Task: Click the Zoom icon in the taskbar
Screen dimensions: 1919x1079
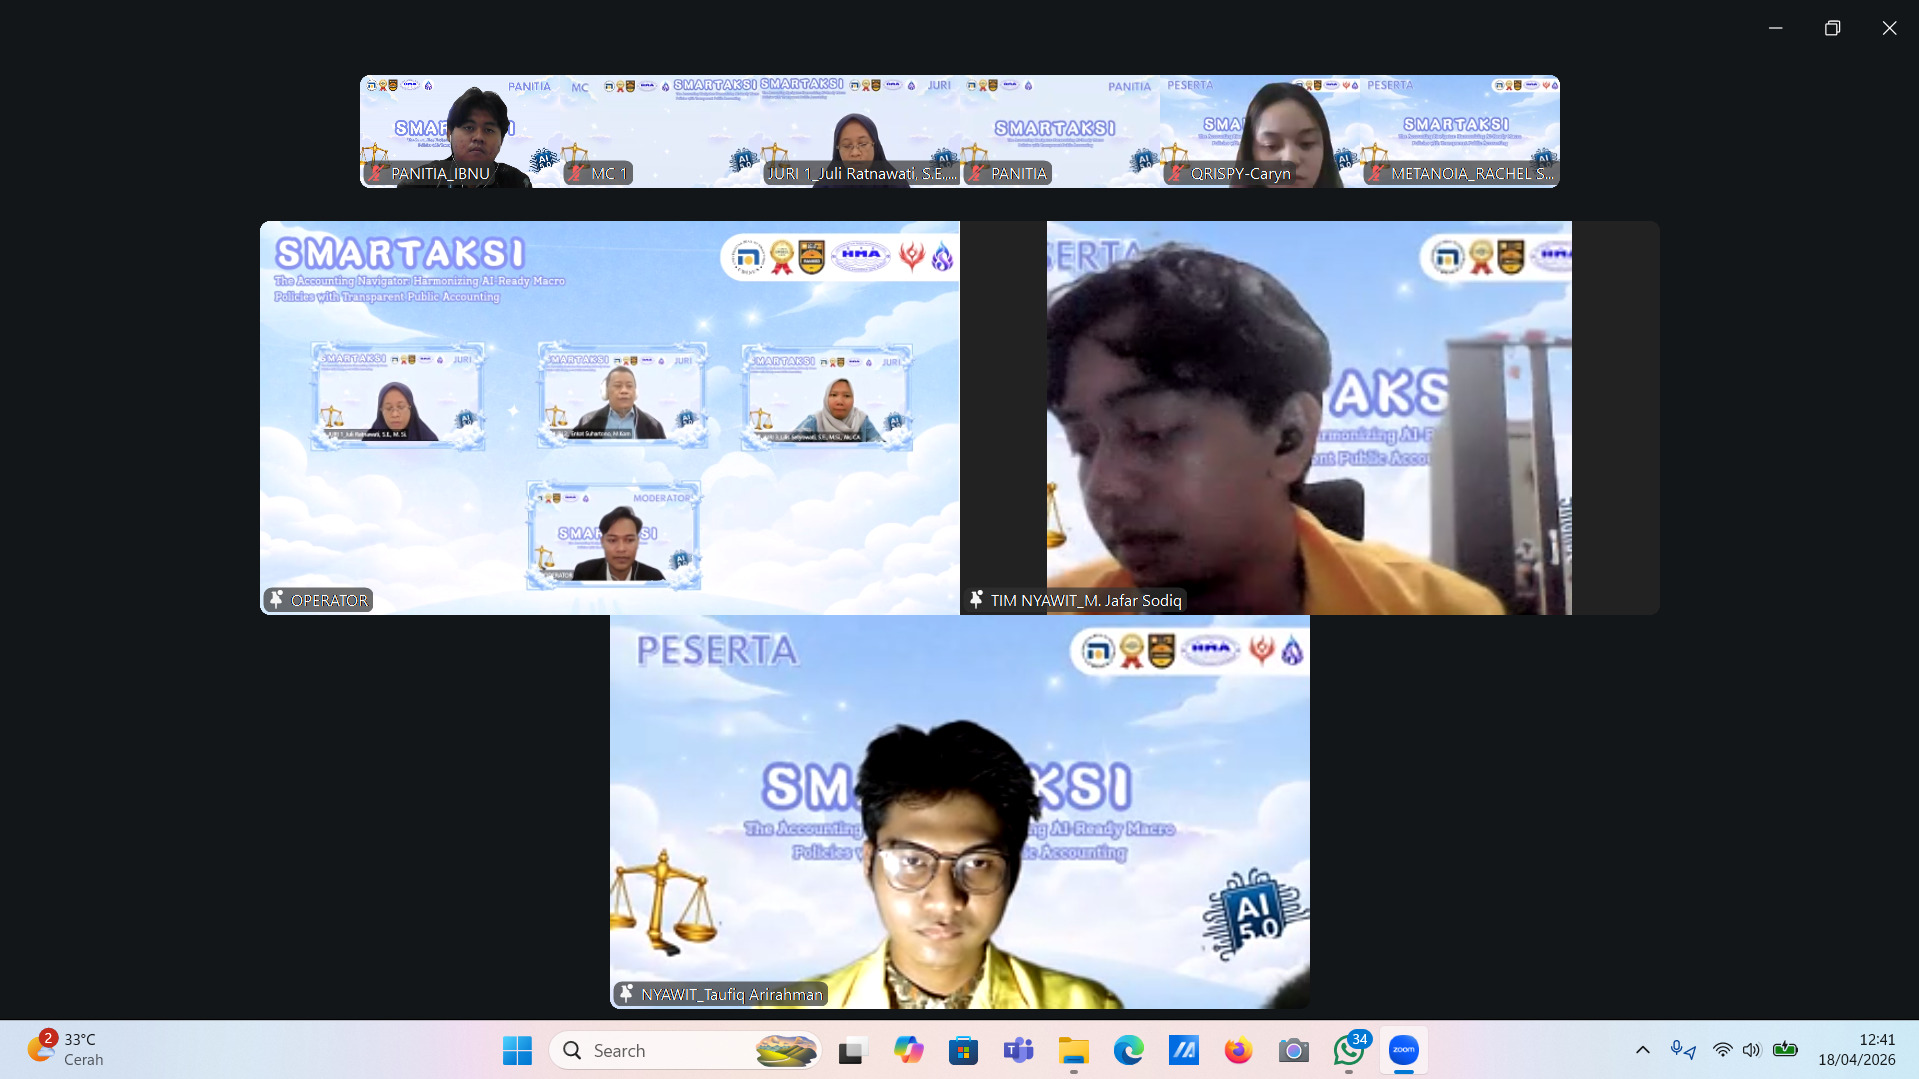Action: click(x=1403, y=1050)
